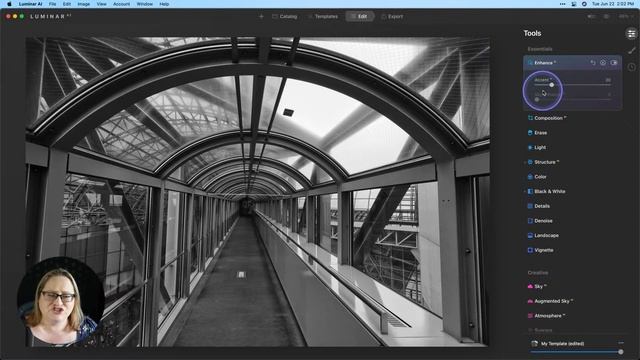The image size is (640, 360).
Task: Open the Local Masking brush panel icon
Action: coord(631,51)
